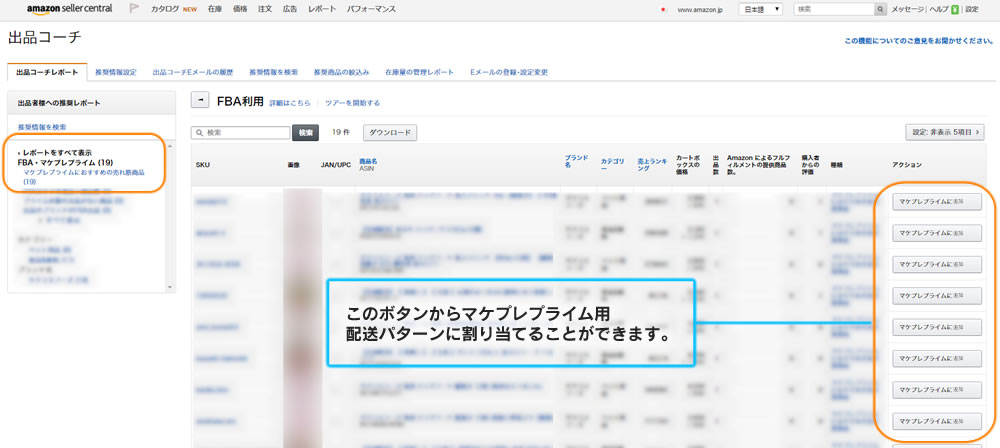Open the 価格 menu
This screenshot has width=1000, height=448.
coord(240,10)
